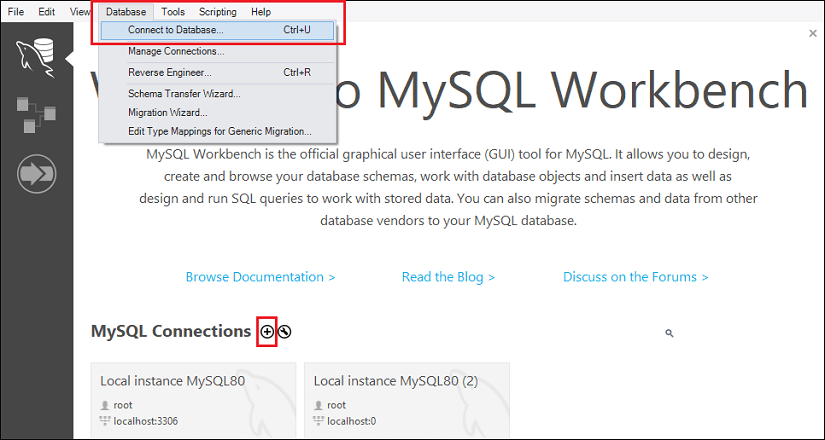Follow the Browse Documentation link

260,277
